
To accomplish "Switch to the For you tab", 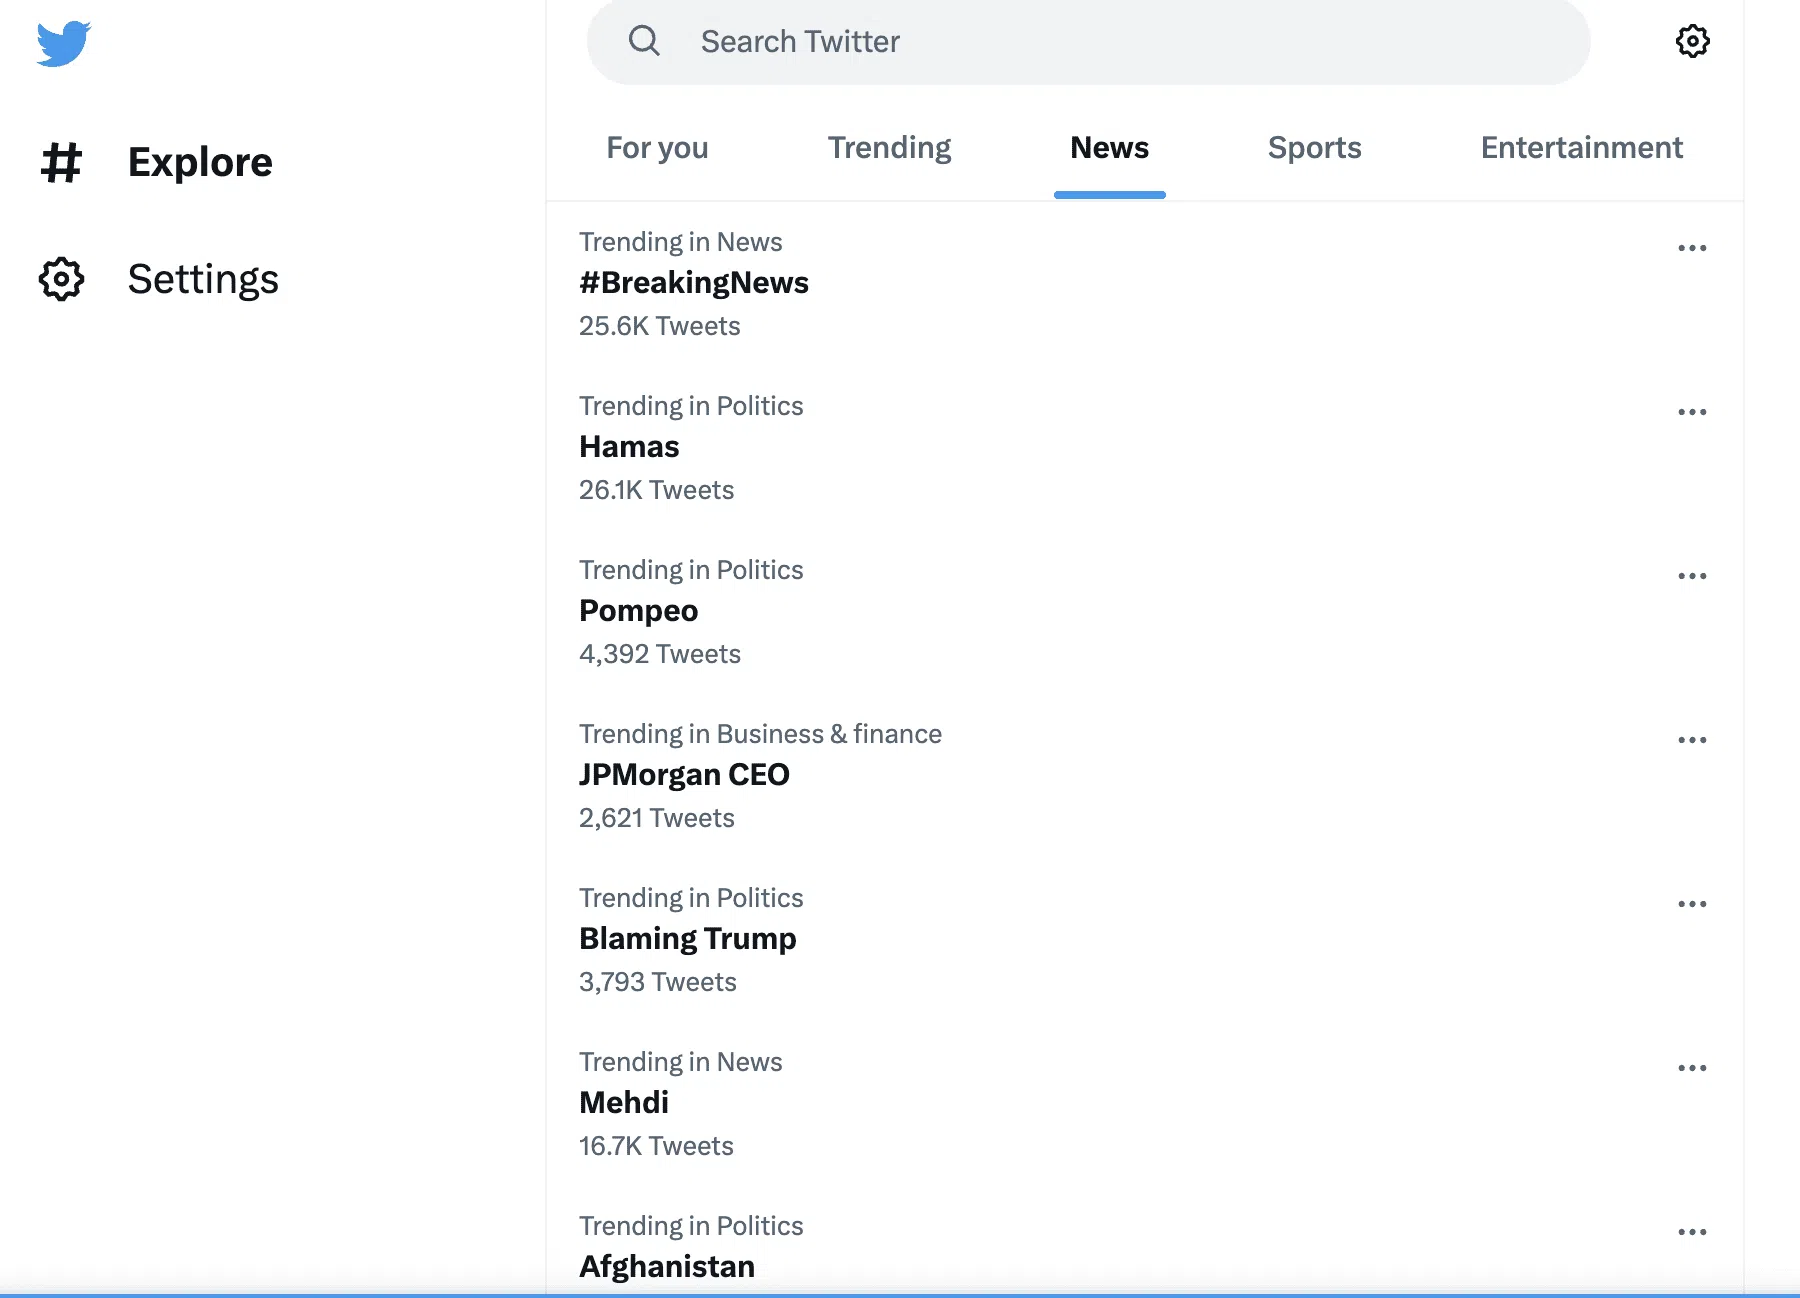I will [x=657, y=148].
